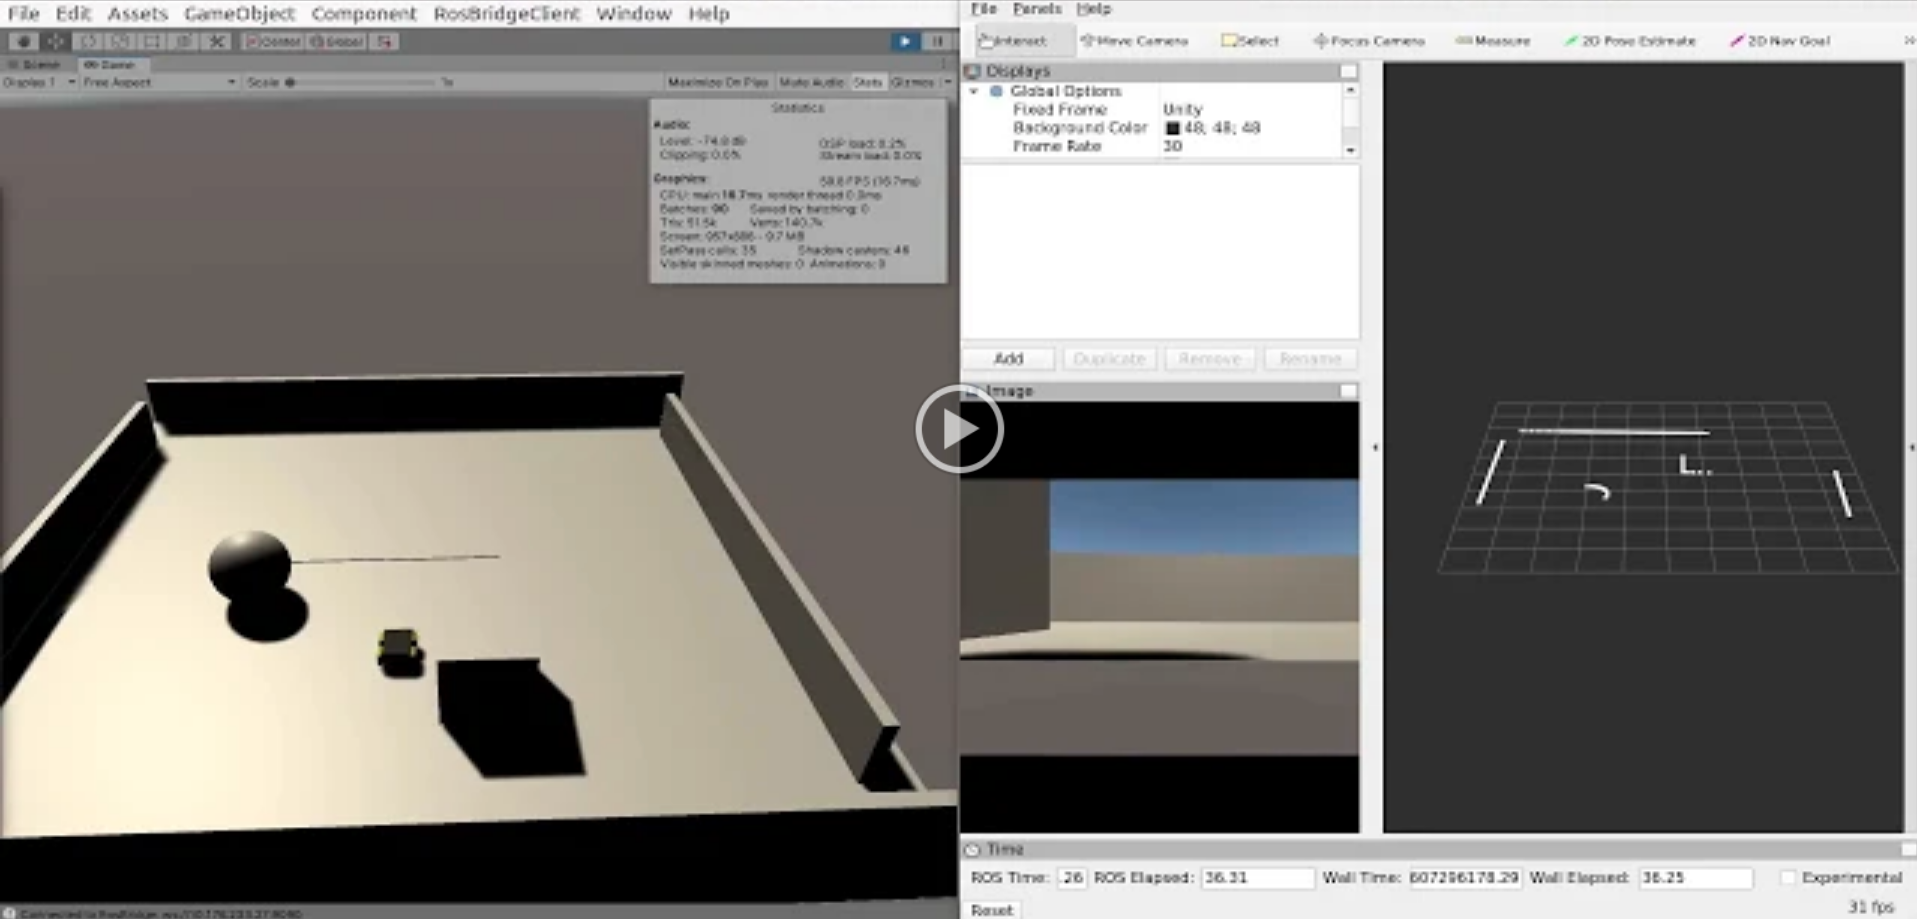The height and width of the screenshot is (919, 1917).
Task: Open the RViz Panels menu
Action: coord(1036,9)
